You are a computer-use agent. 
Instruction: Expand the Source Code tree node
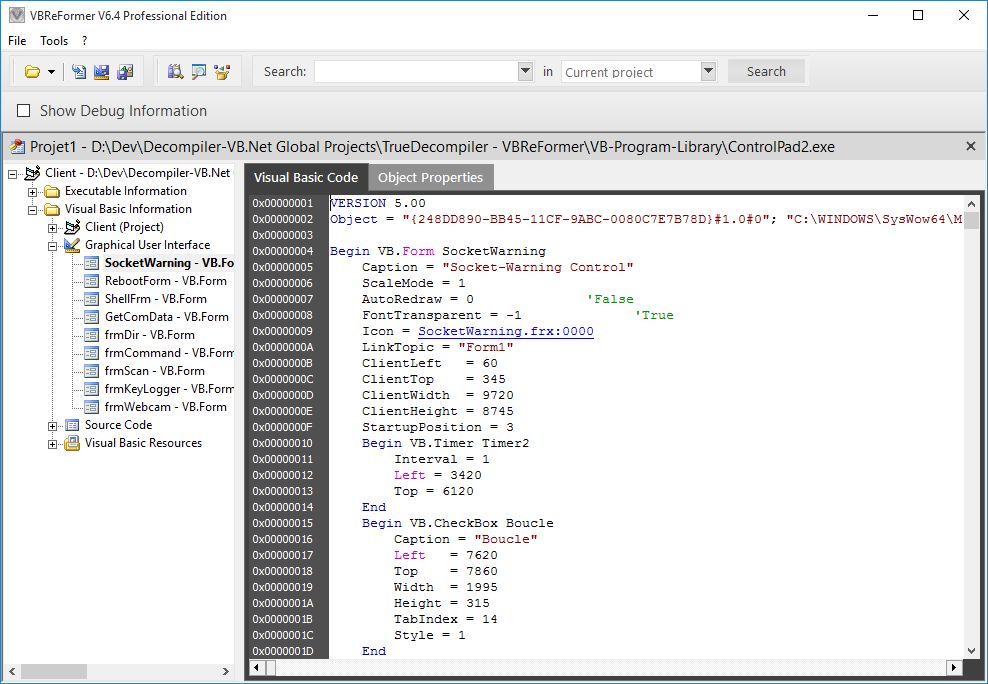point(53,425)
